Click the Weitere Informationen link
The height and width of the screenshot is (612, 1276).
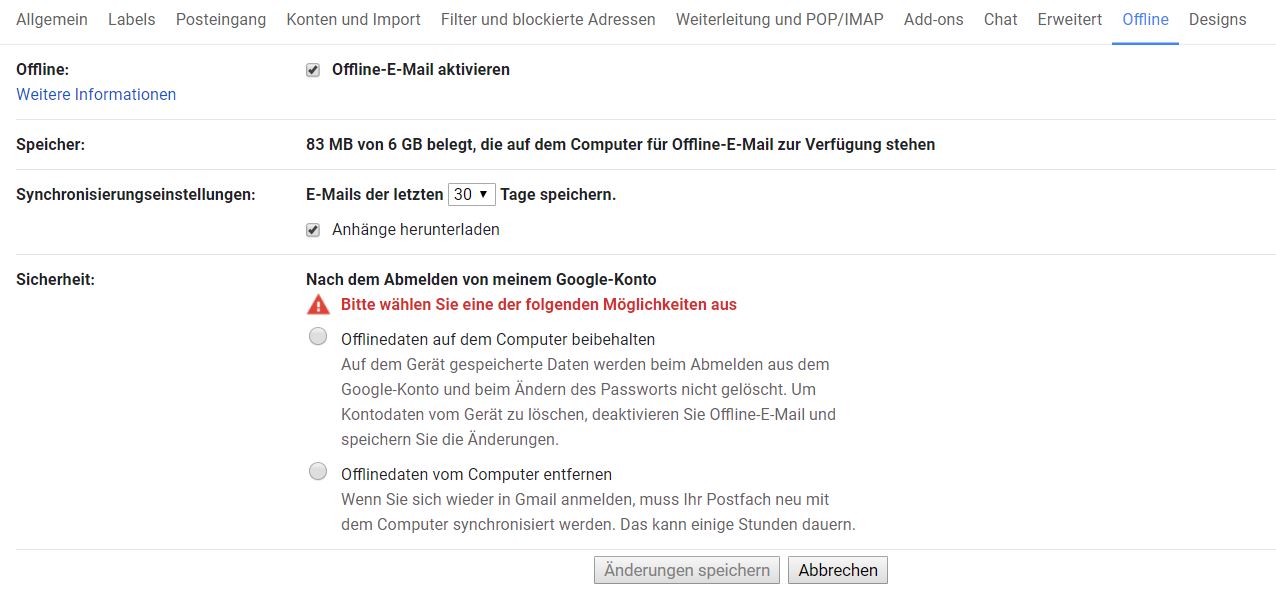96,95
